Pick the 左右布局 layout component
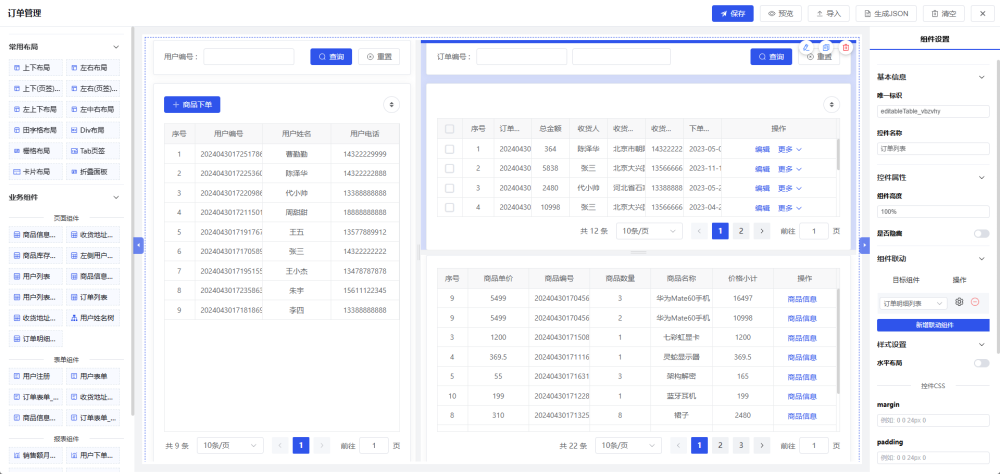1000x474 pixels. click(x=92, y=68)
